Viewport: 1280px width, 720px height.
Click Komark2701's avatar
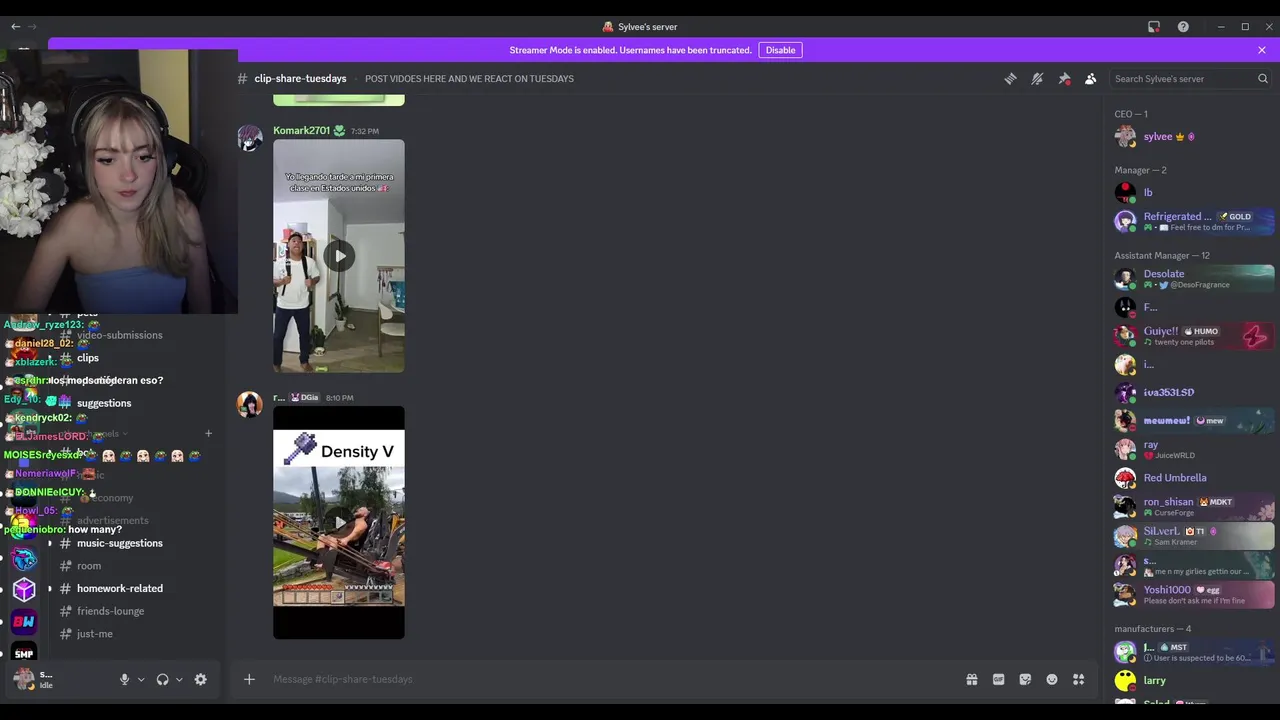pyautogui.click(x=249, y=138)
